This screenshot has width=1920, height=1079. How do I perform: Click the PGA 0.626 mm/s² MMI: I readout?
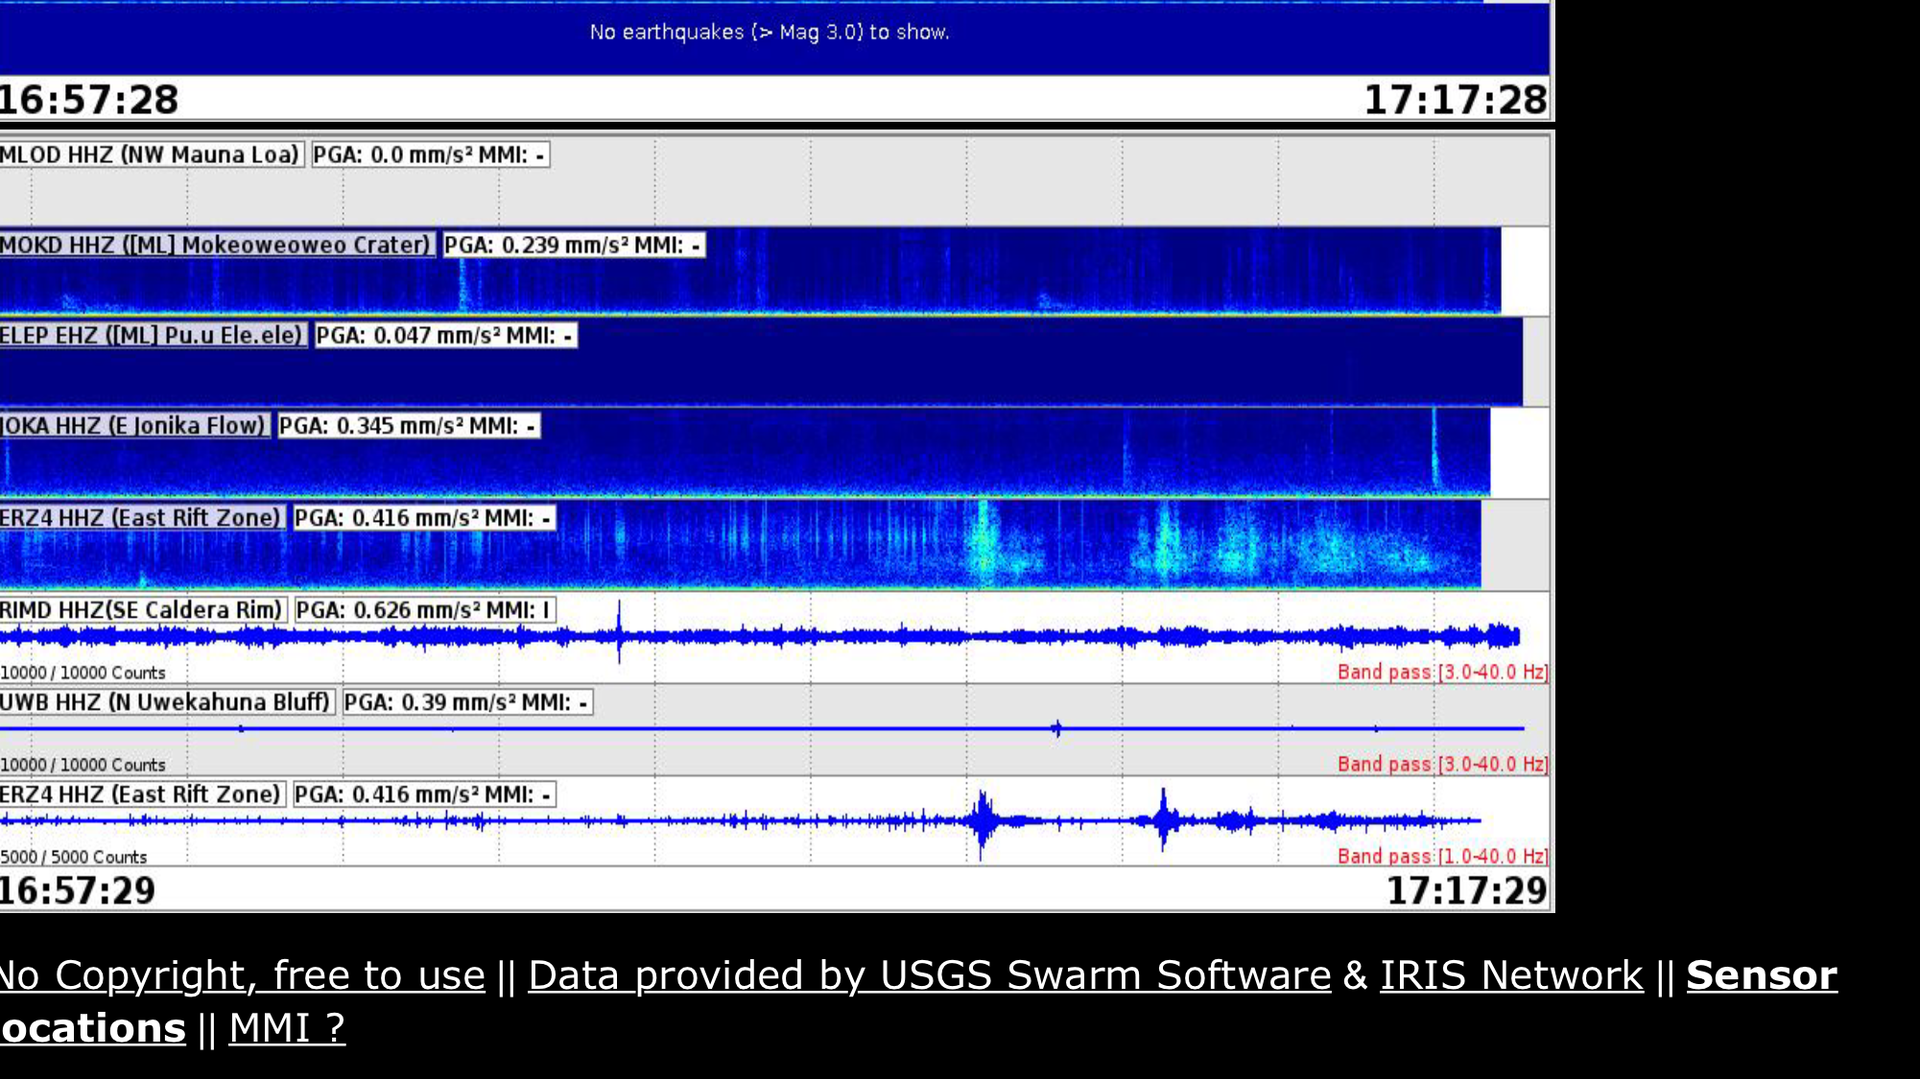click(423, 610)
